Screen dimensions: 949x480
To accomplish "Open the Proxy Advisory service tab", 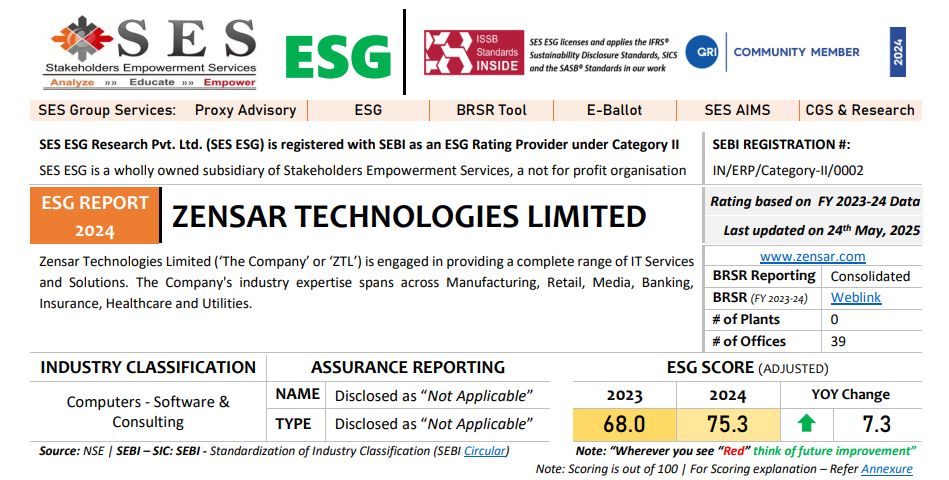I will pyautogui.click(x=245, y=110).
